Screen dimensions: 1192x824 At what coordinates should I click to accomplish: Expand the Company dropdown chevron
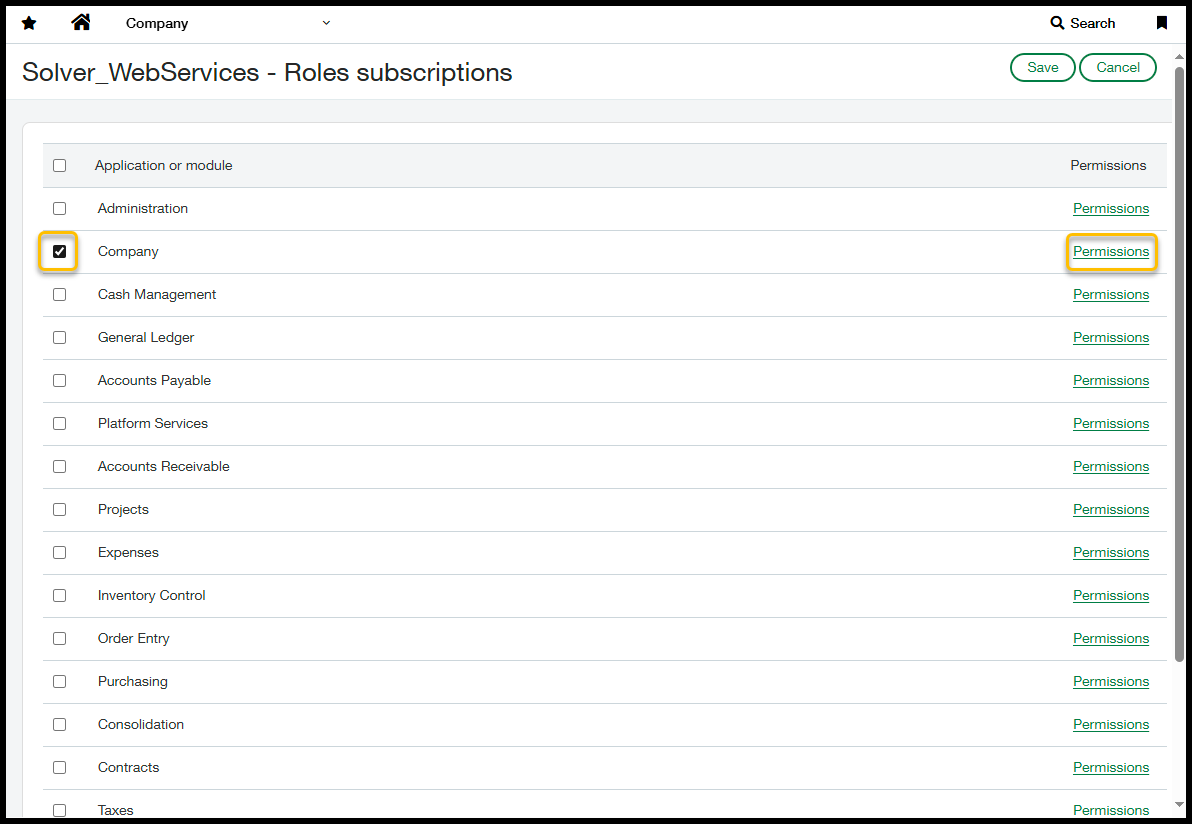tap(327, 23)
